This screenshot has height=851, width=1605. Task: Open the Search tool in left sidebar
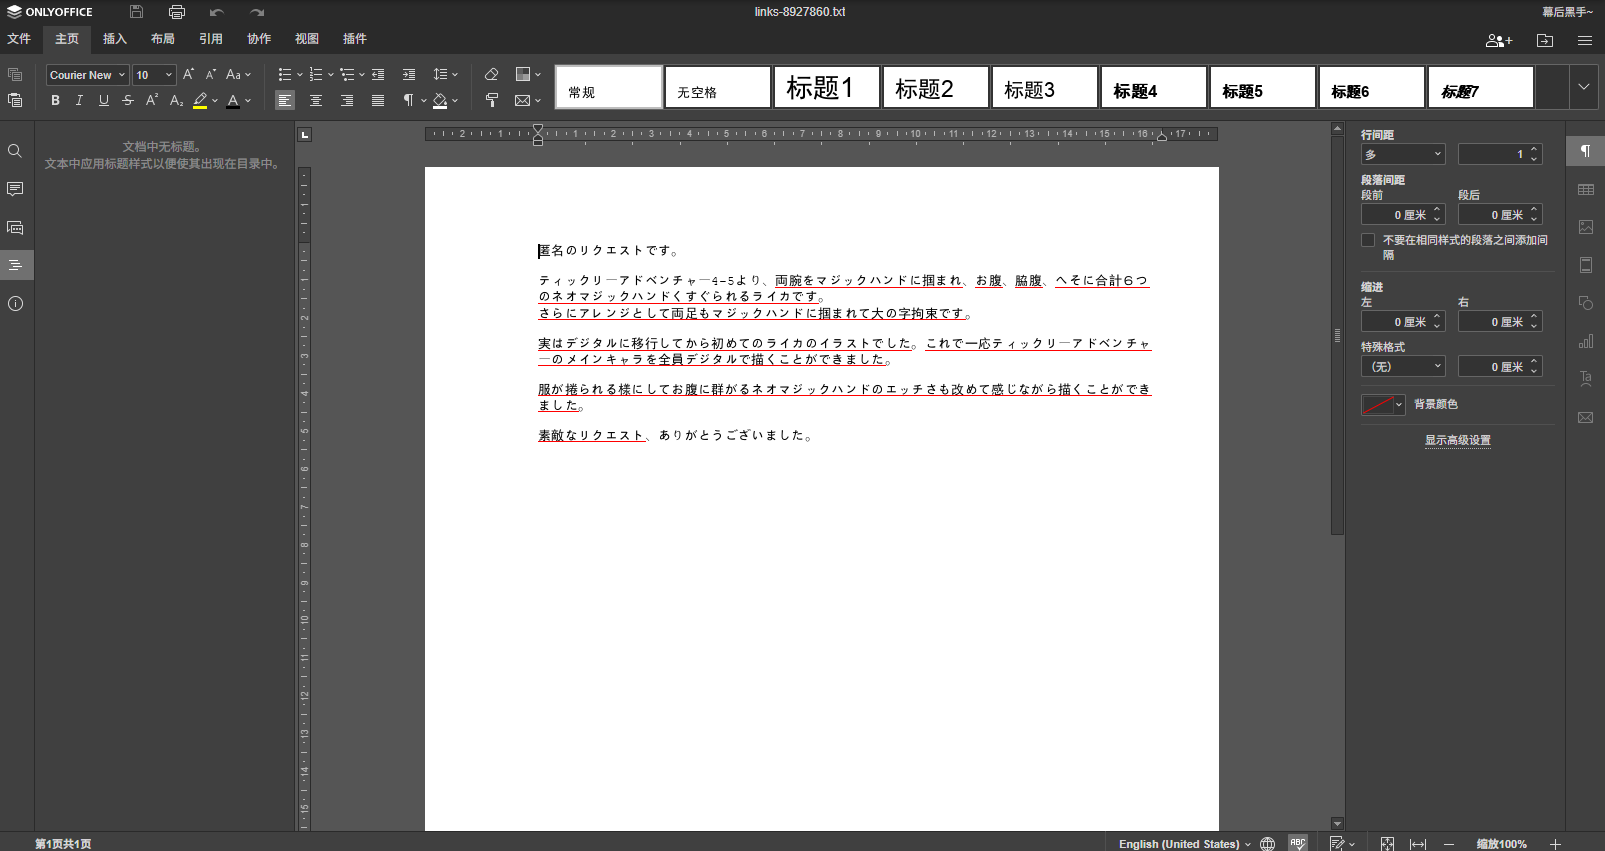click(15, 151)
